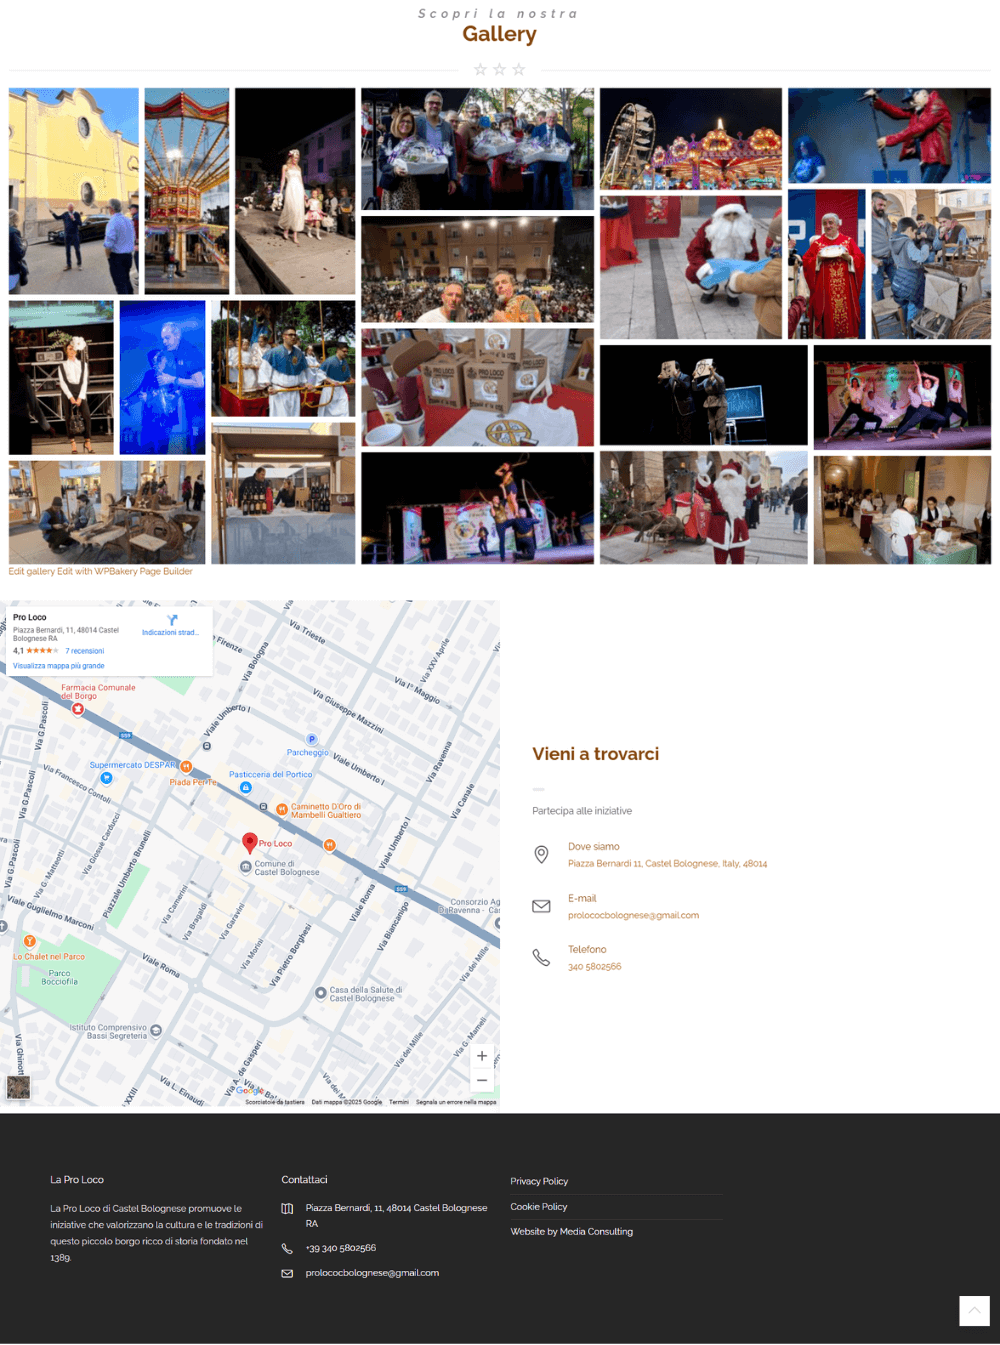
Task: Click Website by Media Consulting link
Action: [x=571, y=1232]
